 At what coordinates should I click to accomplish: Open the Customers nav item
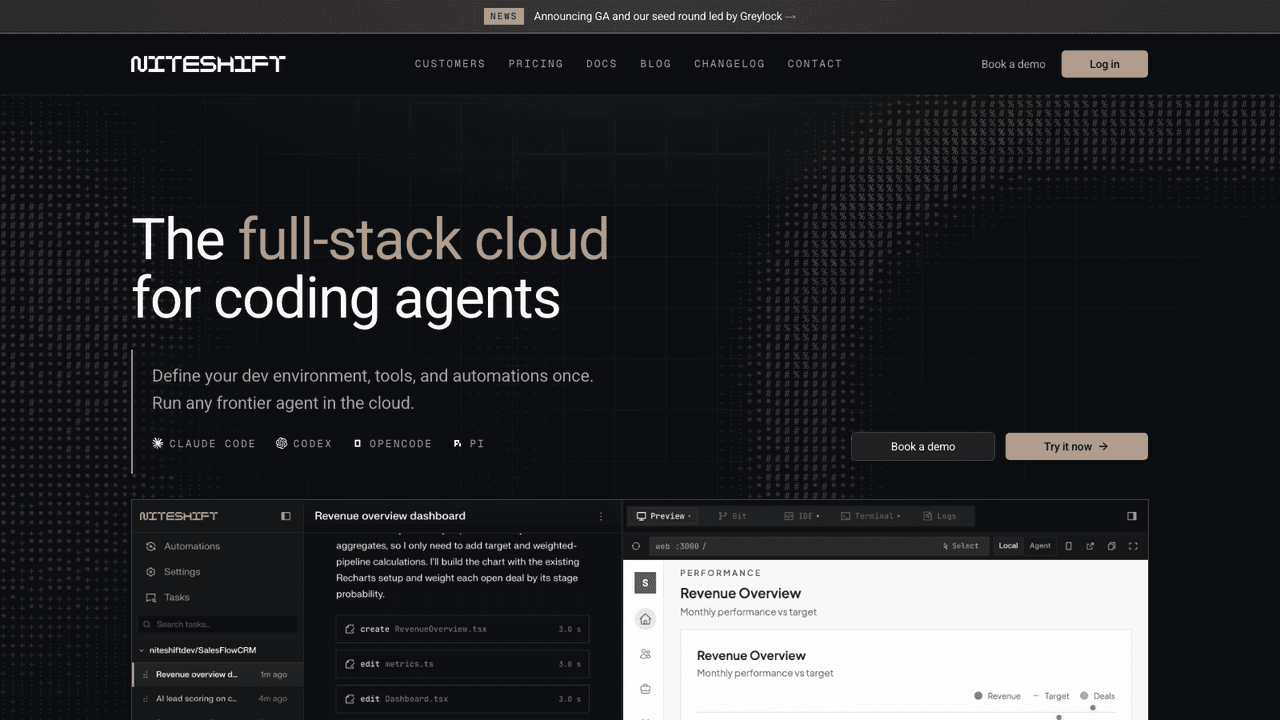(x=450, y=64)
